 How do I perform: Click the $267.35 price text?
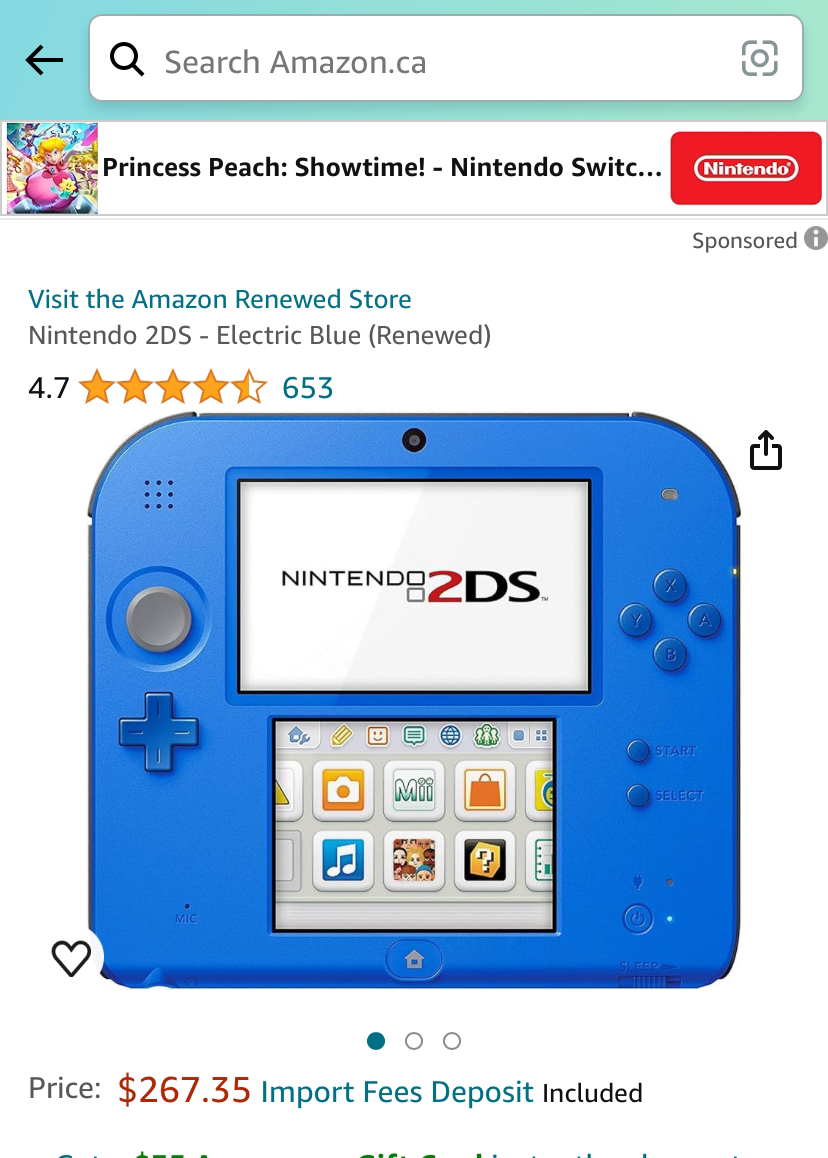[184, 1090]
